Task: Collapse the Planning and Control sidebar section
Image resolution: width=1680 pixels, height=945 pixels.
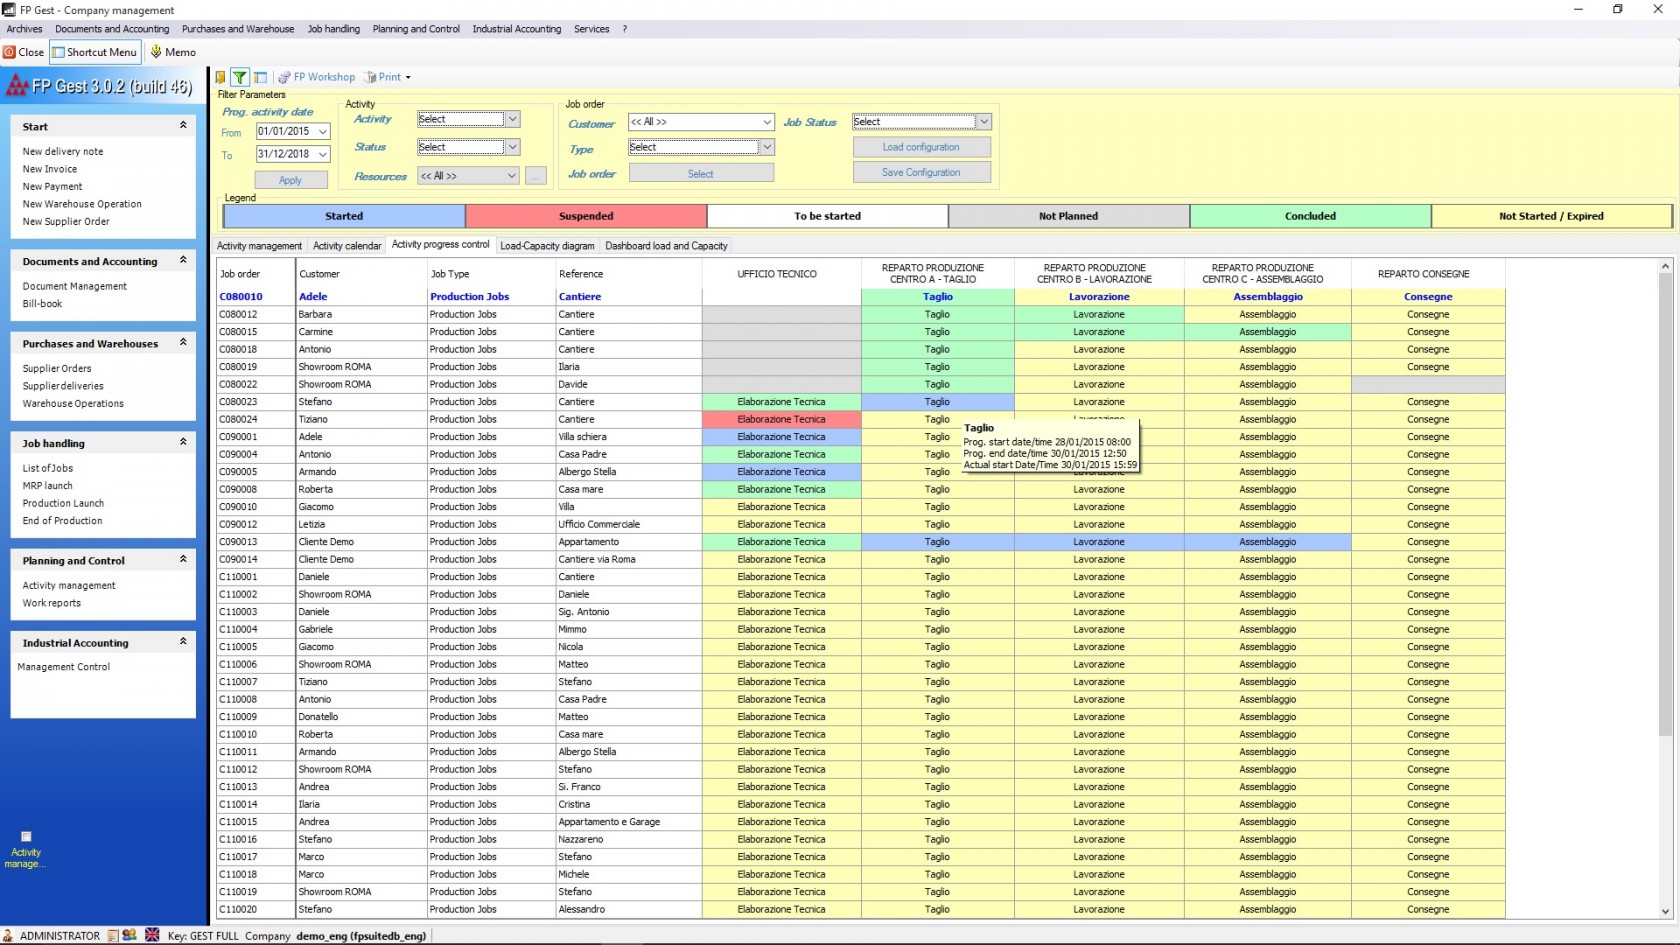Action: pyautogui.click(x=183, y=560)
